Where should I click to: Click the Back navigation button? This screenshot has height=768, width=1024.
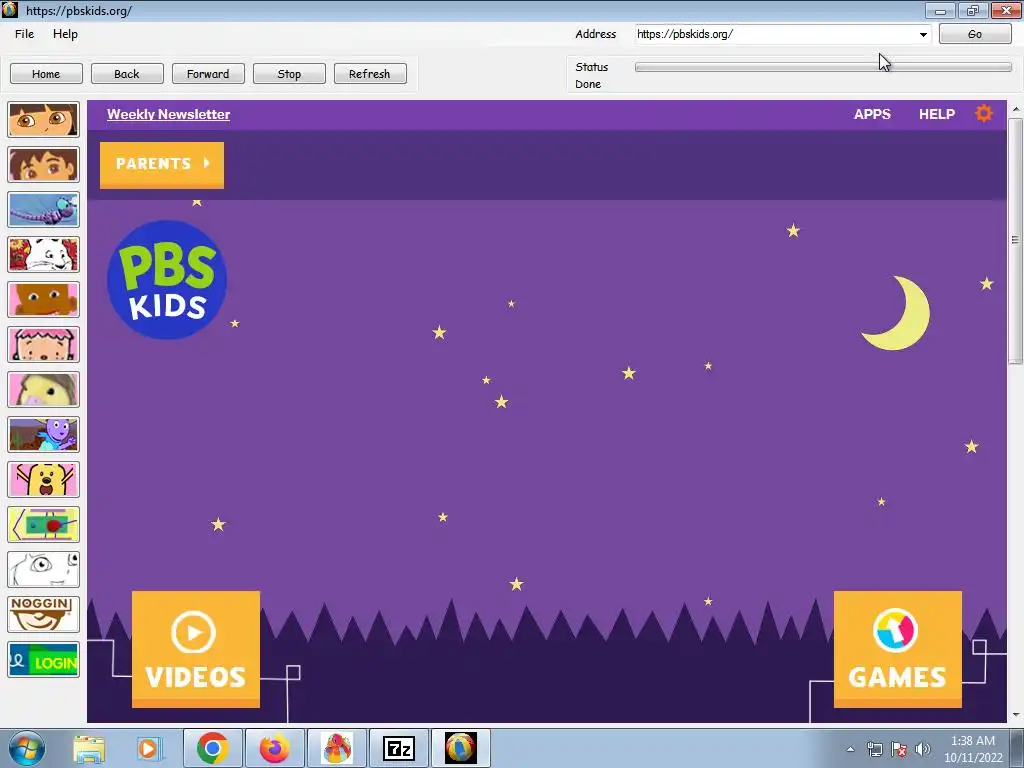127,74
